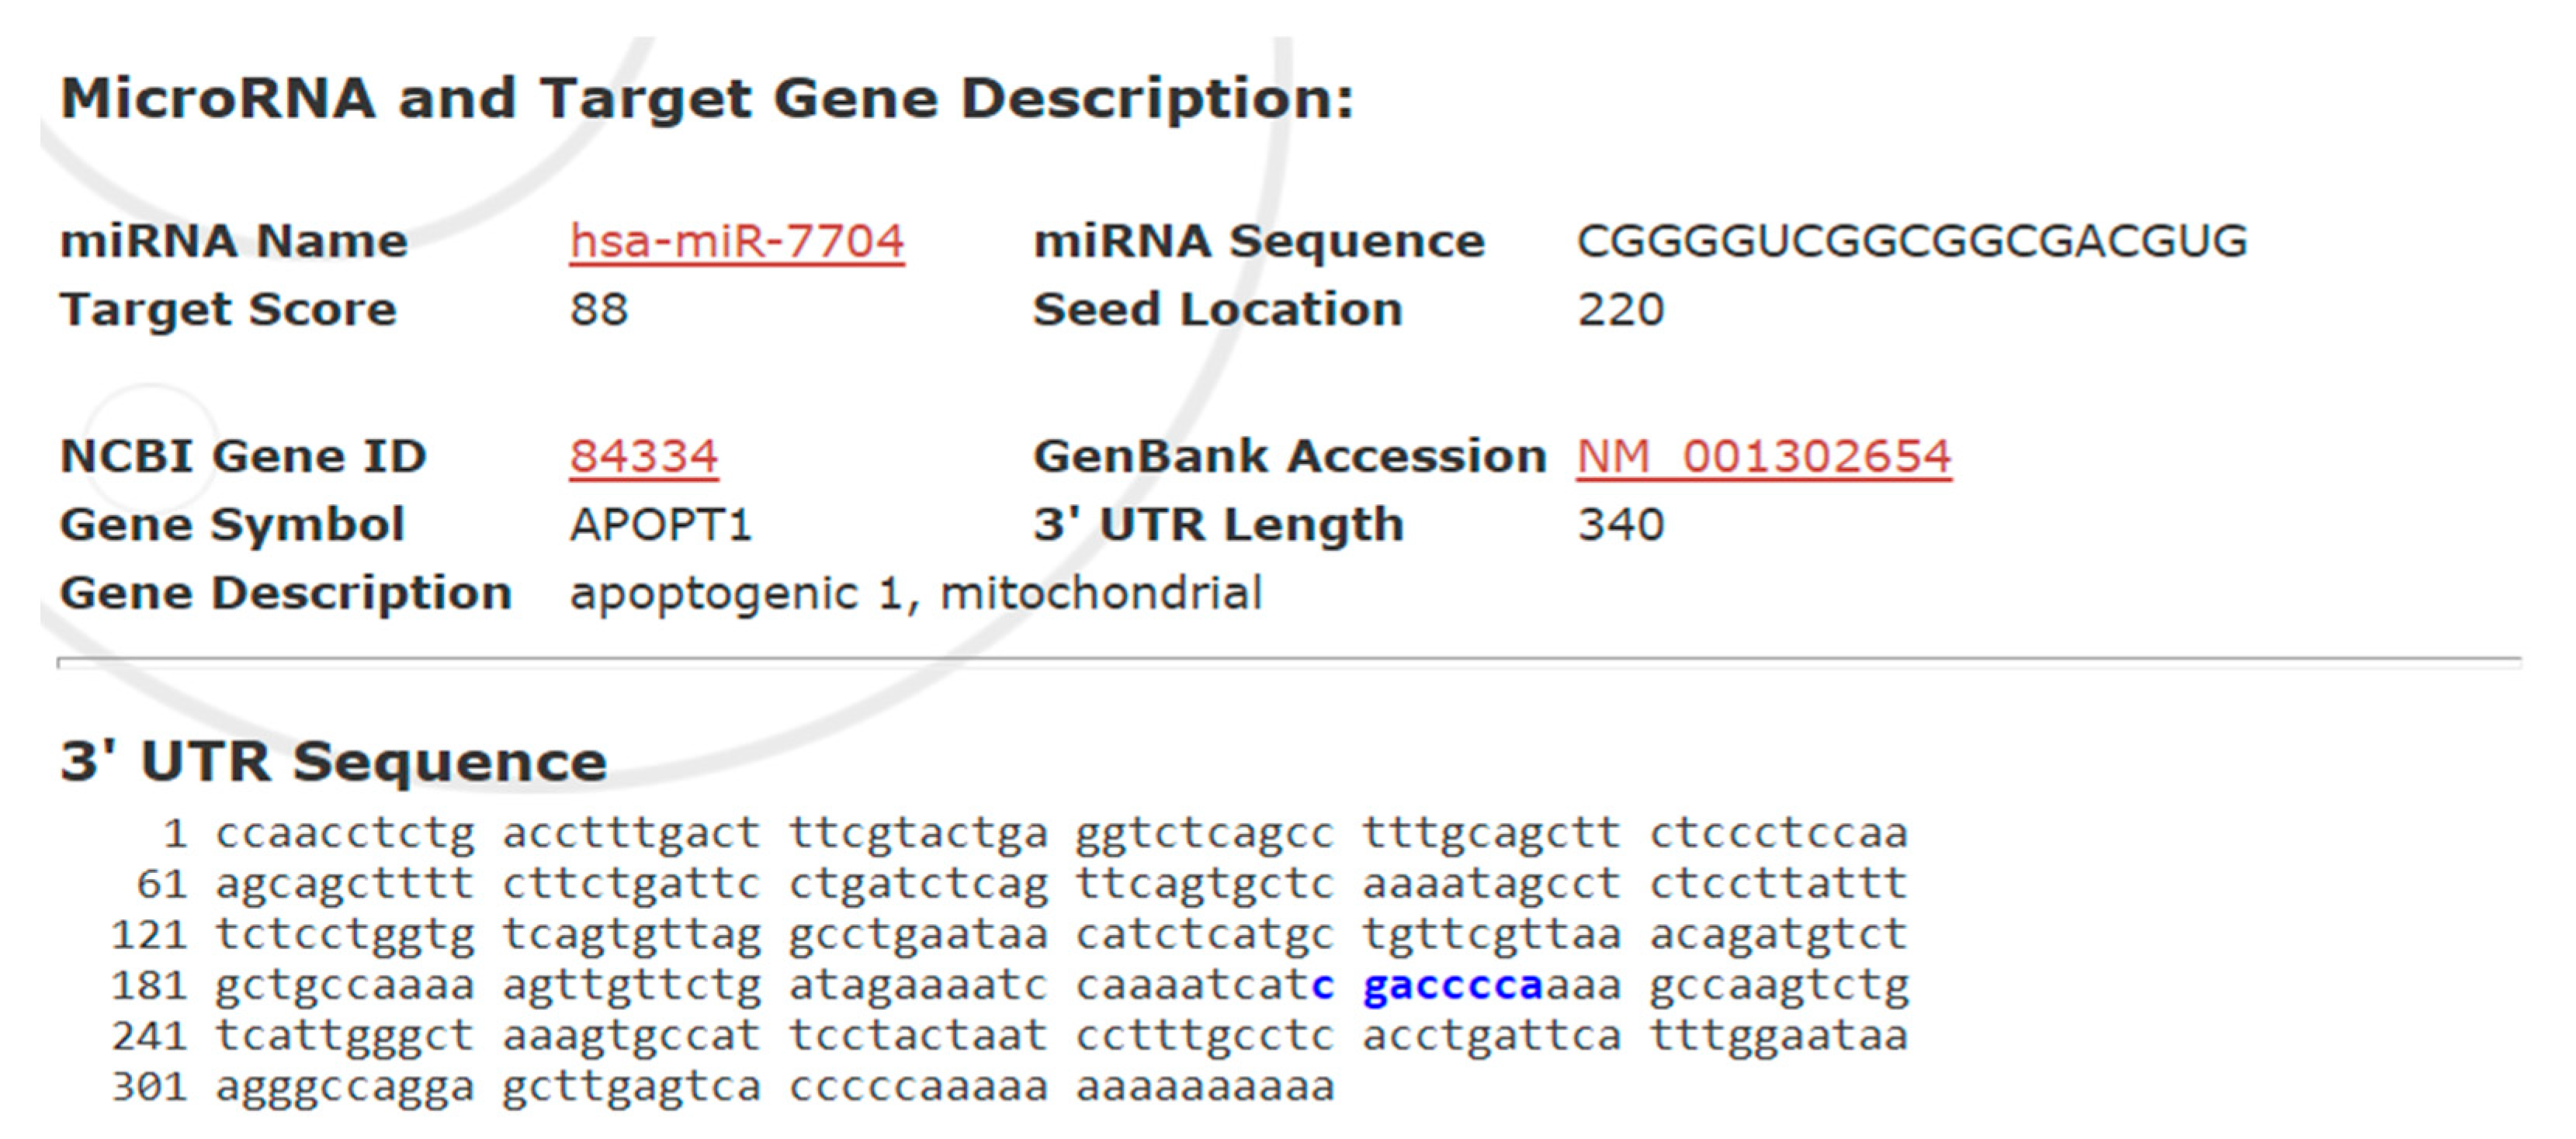
Task: Click the 3' UTR Length value 340
Action: (1620, 525)
